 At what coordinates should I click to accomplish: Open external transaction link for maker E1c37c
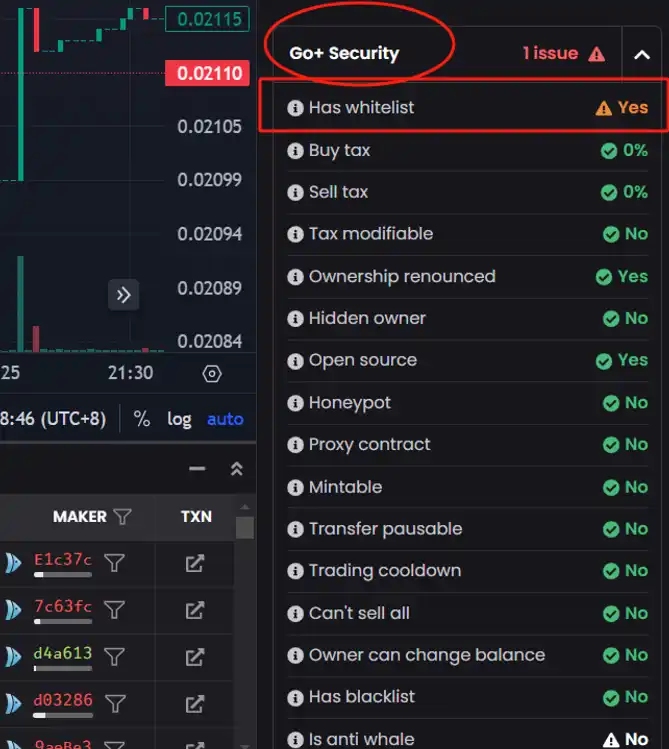(x=195, y=564)
